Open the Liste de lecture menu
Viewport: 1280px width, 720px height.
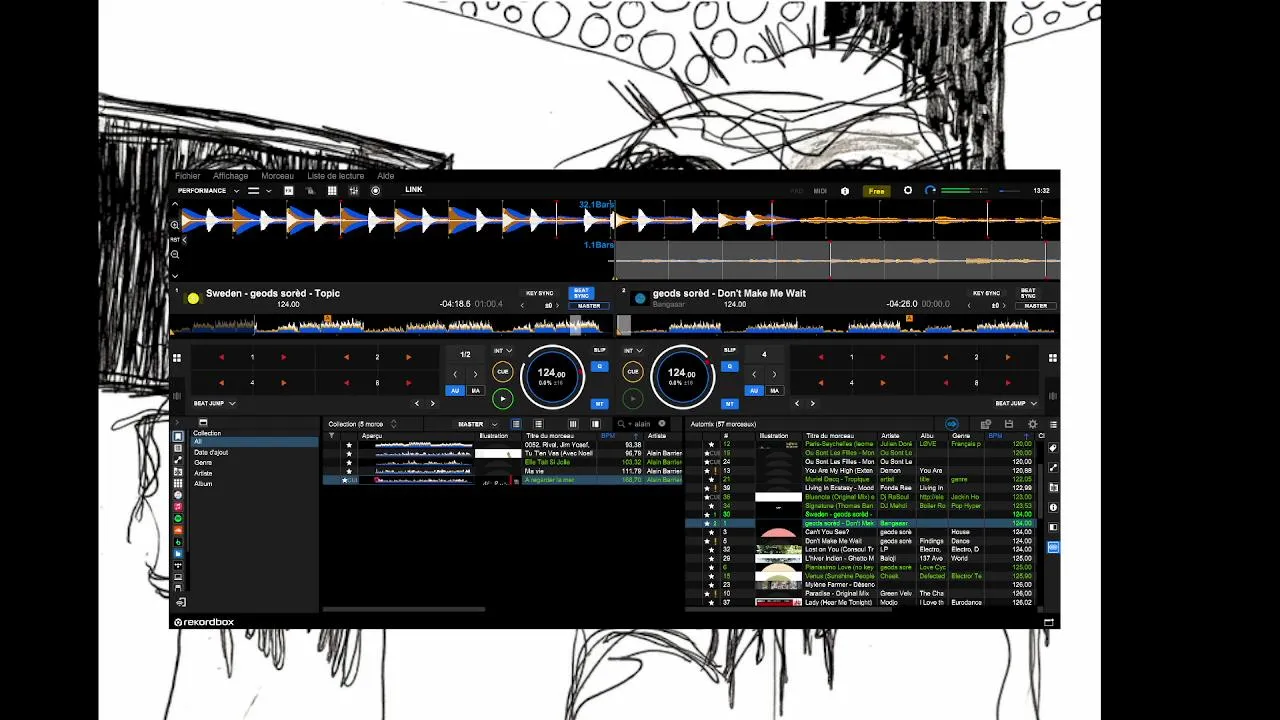[335, 176]
